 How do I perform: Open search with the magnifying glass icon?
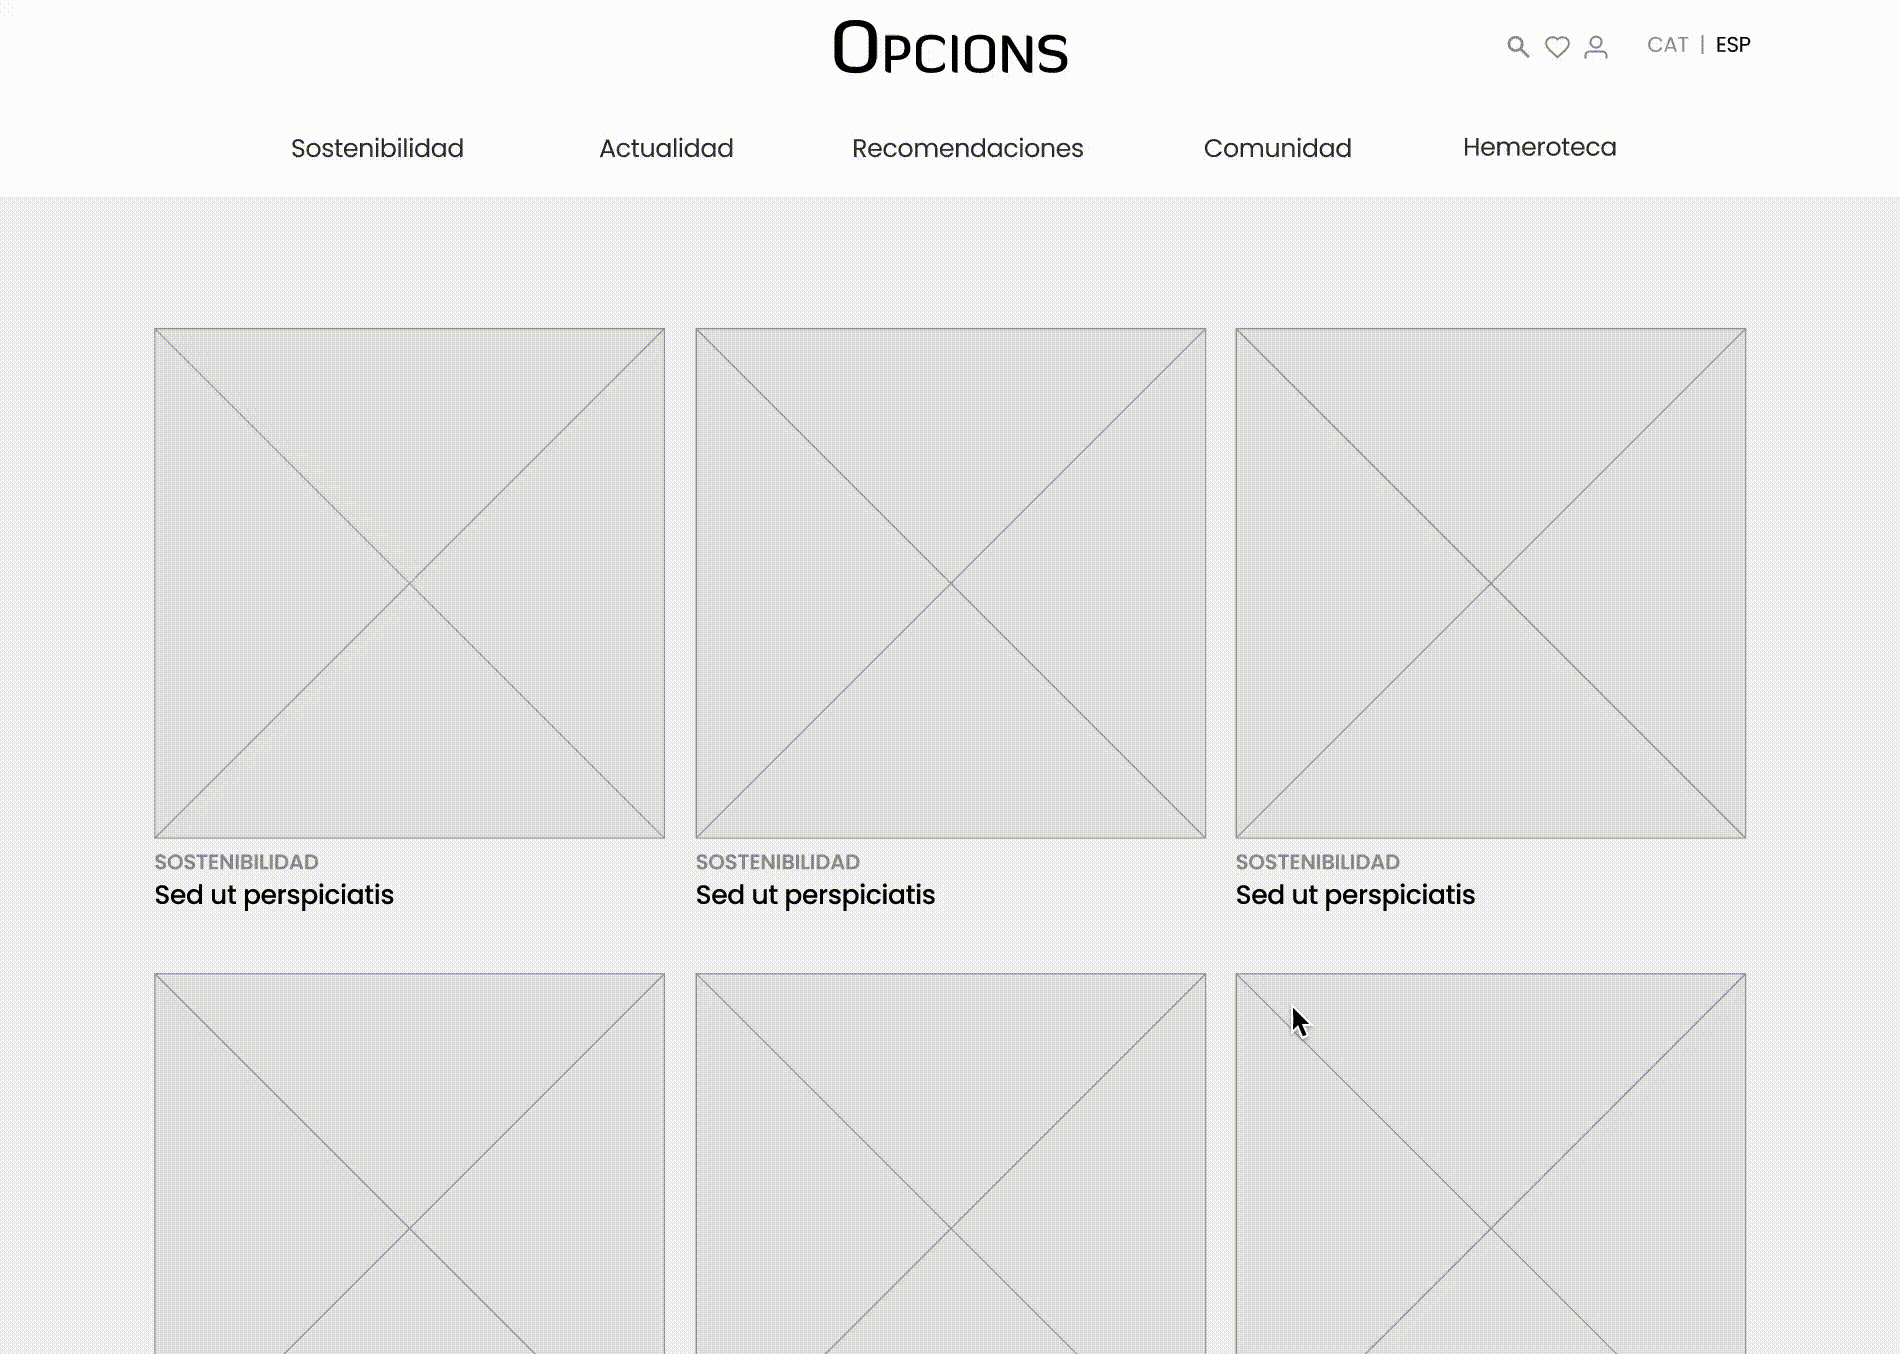[1518, 47]
